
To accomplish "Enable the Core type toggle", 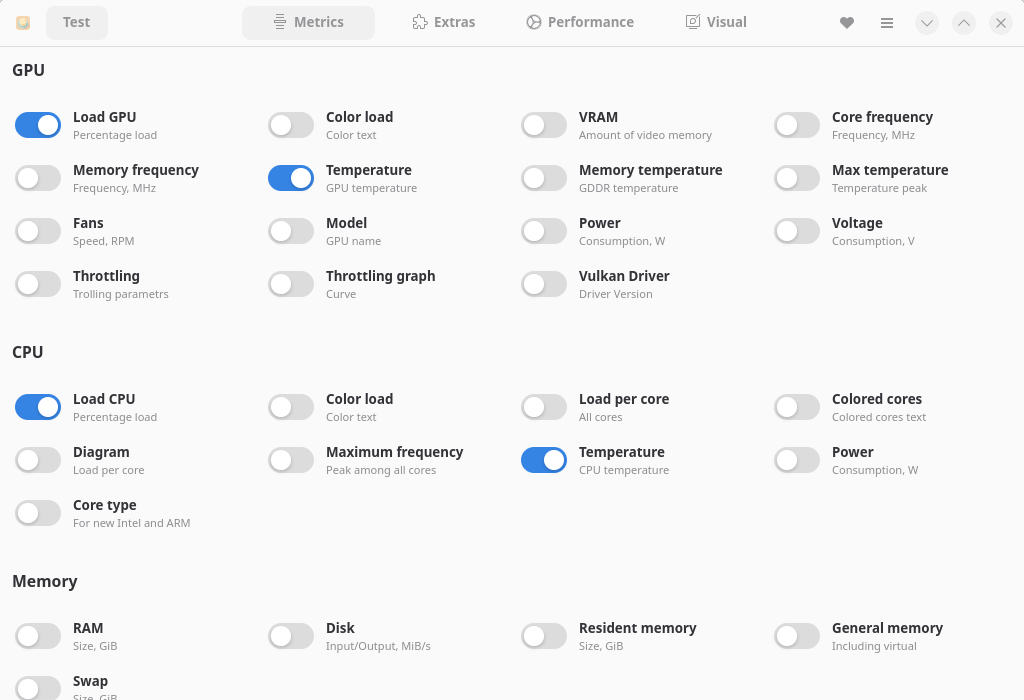I will [x=38, y=513].
